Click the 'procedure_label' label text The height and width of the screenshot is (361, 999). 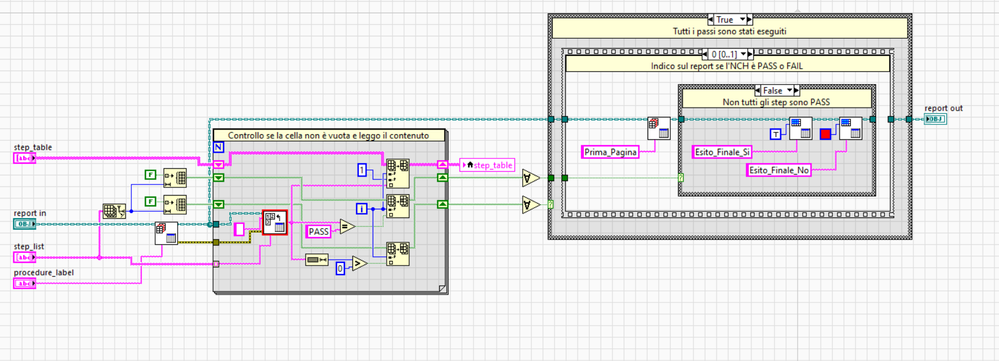pos(43,273)
